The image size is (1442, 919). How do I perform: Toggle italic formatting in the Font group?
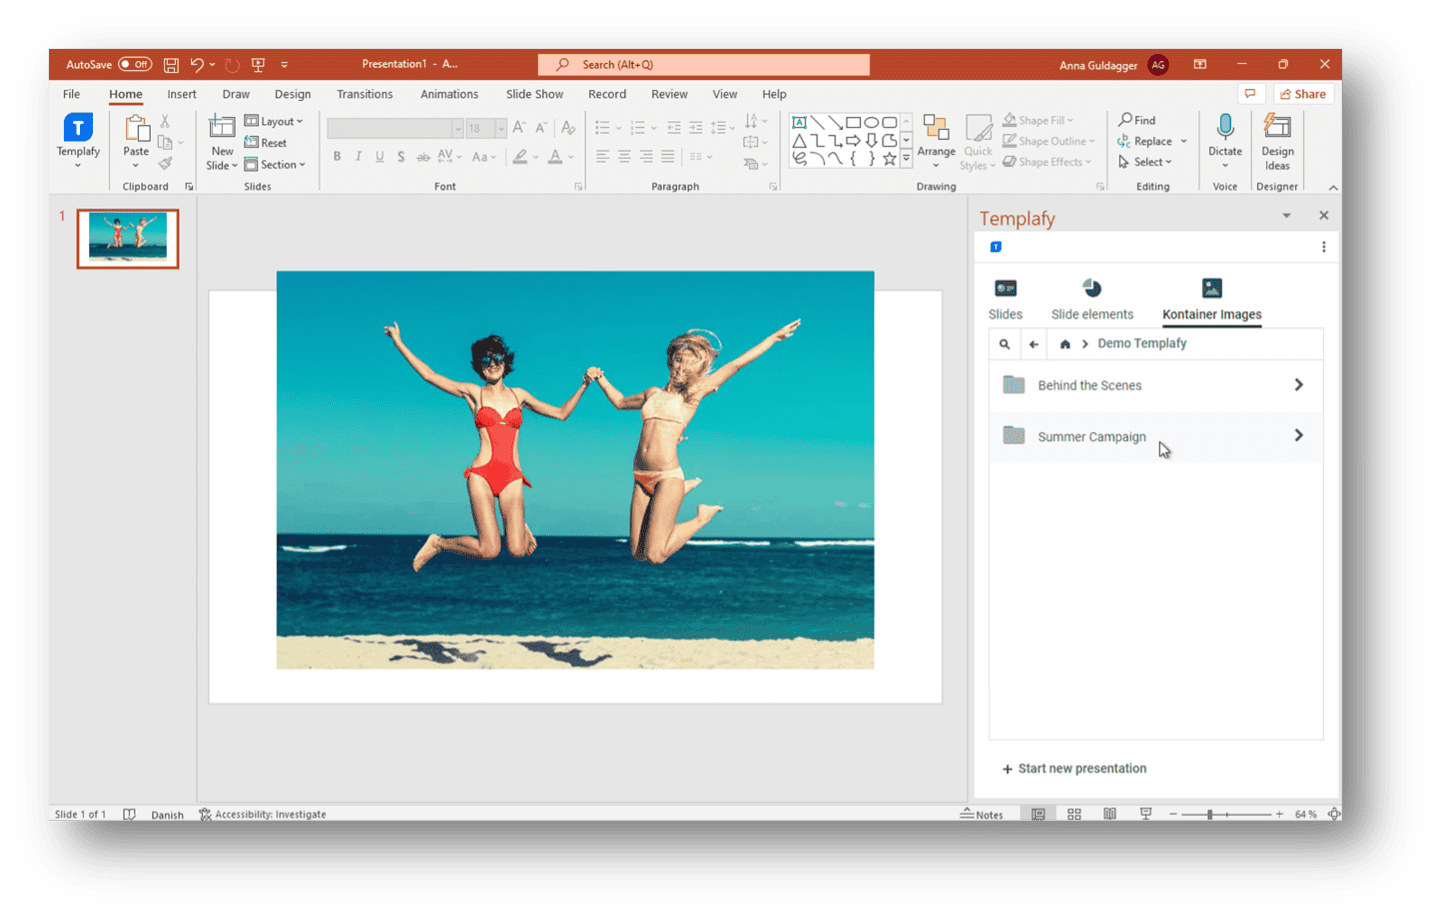click(358, 156)
